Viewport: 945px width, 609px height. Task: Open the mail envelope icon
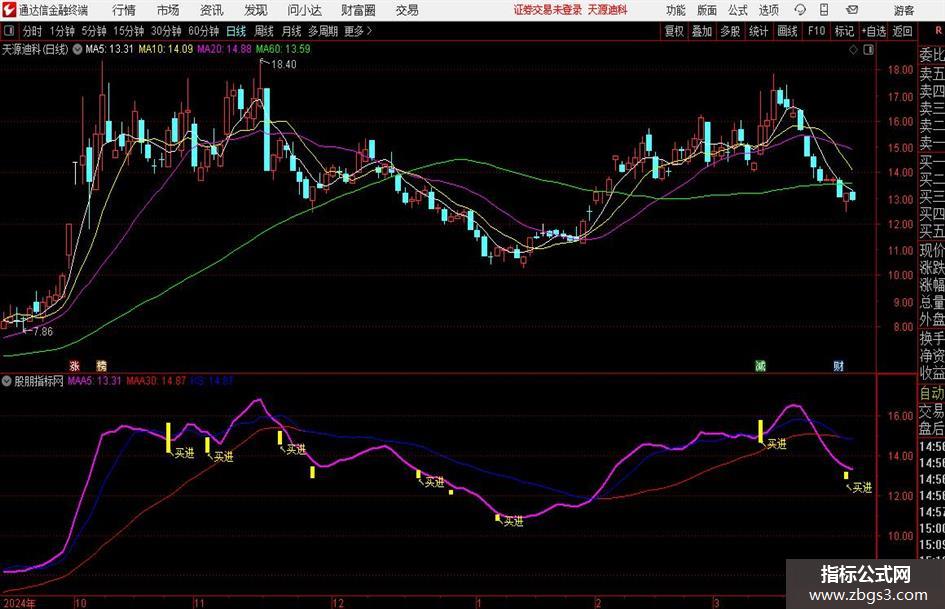click(852, 10)
